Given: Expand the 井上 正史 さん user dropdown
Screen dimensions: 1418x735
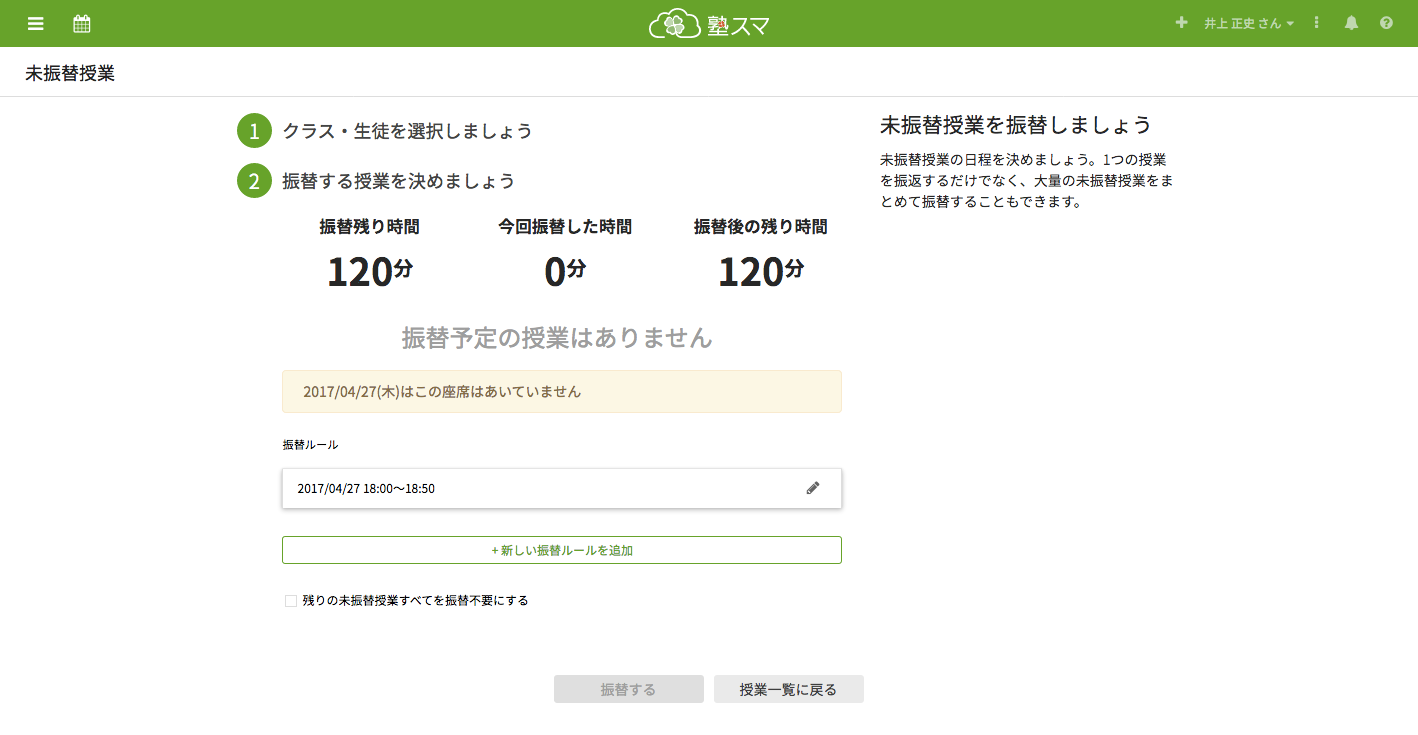Looking at the screenshot, I should point(1248,23).
